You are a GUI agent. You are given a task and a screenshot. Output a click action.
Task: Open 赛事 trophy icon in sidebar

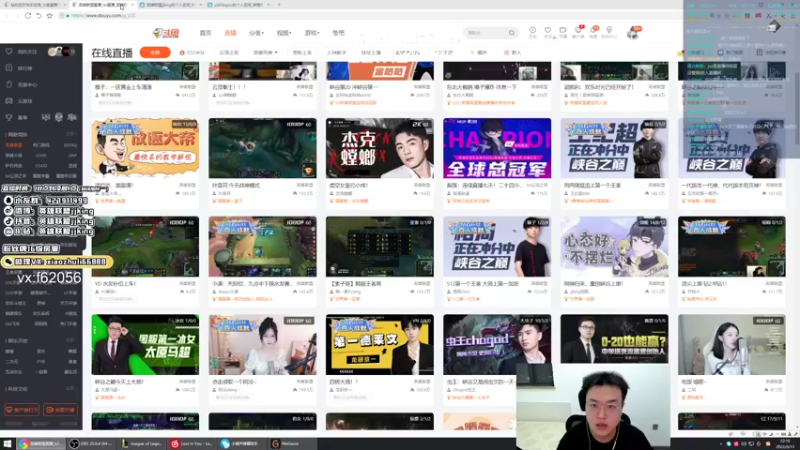point(9,117)
